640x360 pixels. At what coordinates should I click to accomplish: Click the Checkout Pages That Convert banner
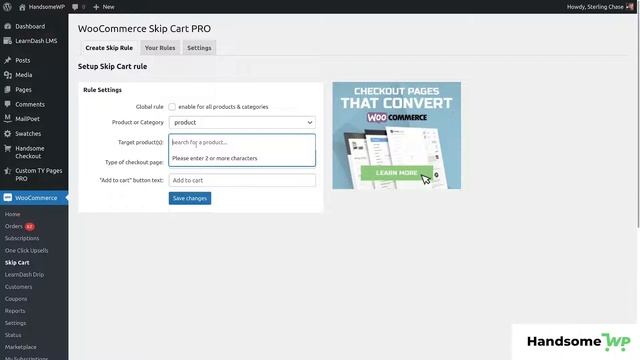coord(396,136)
